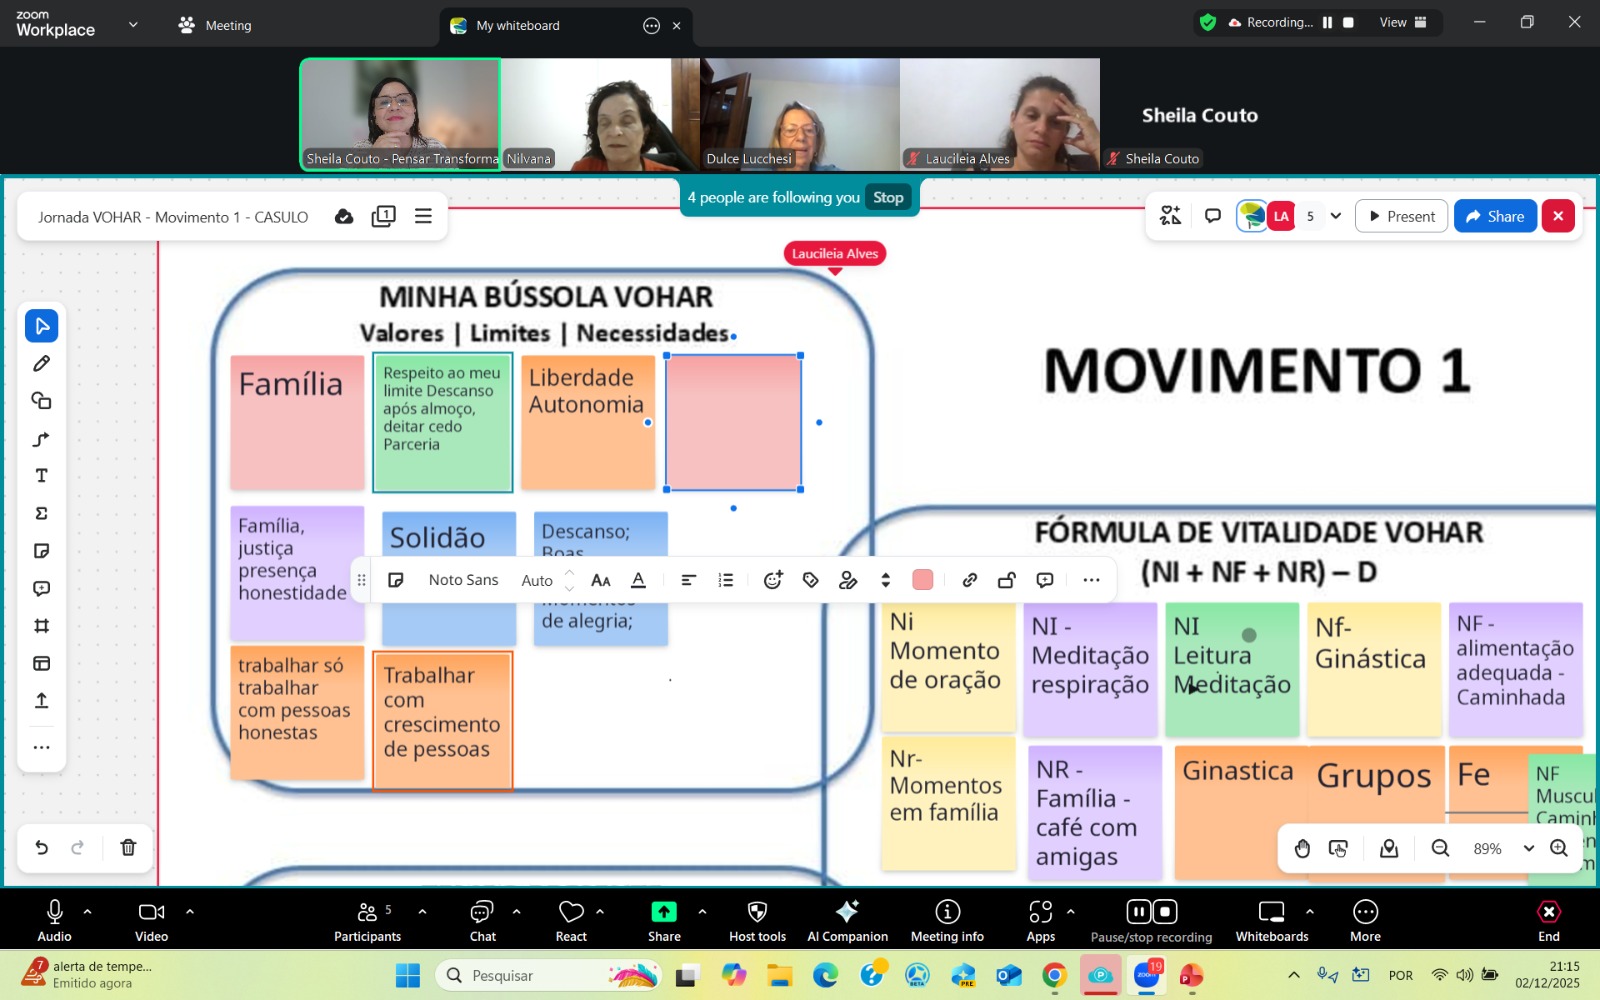Select the pen drawing tool
Viewport: 1600px width, 1000px height.
point(41,364)
